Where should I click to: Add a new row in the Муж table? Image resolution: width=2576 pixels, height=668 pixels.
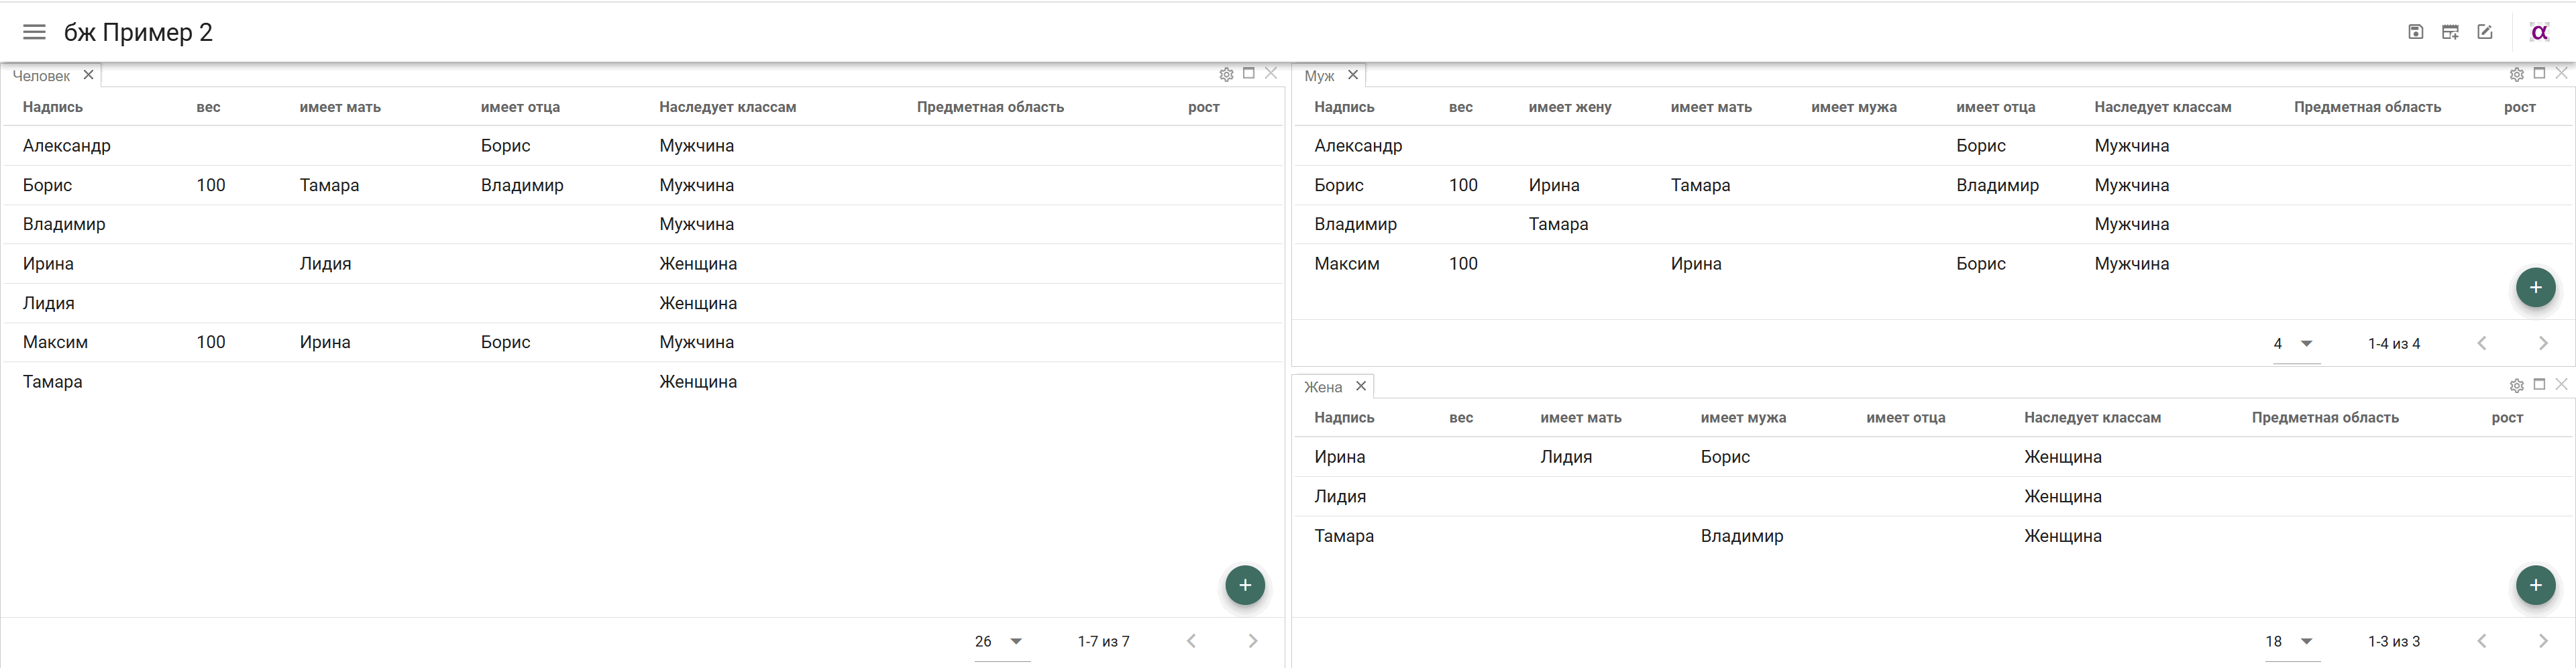tap(2536, 288)
